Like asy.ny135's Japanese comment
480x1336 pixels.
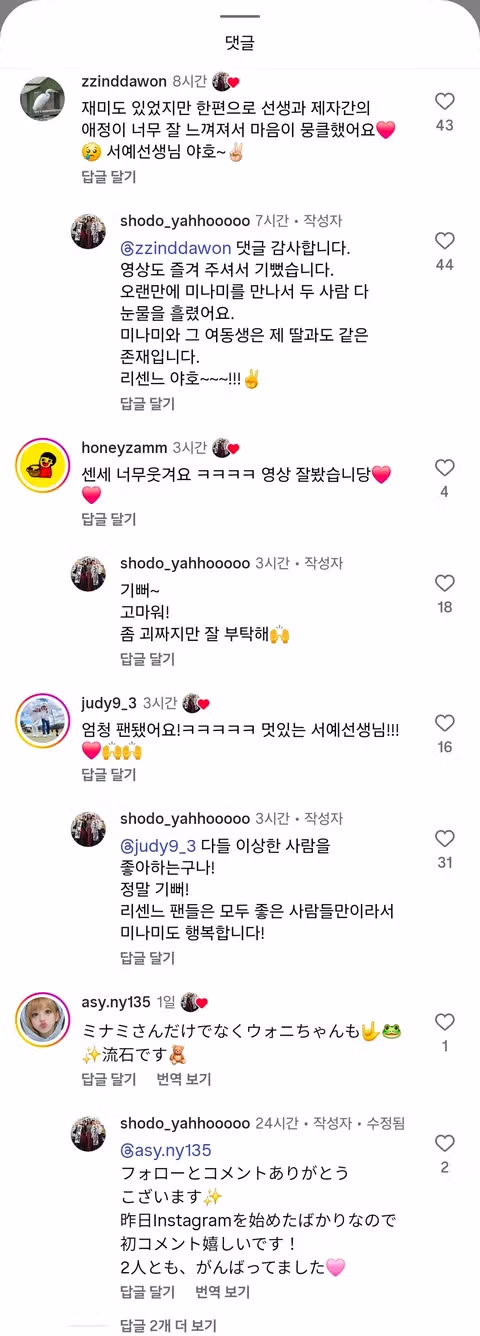[x=445, y=1022]
